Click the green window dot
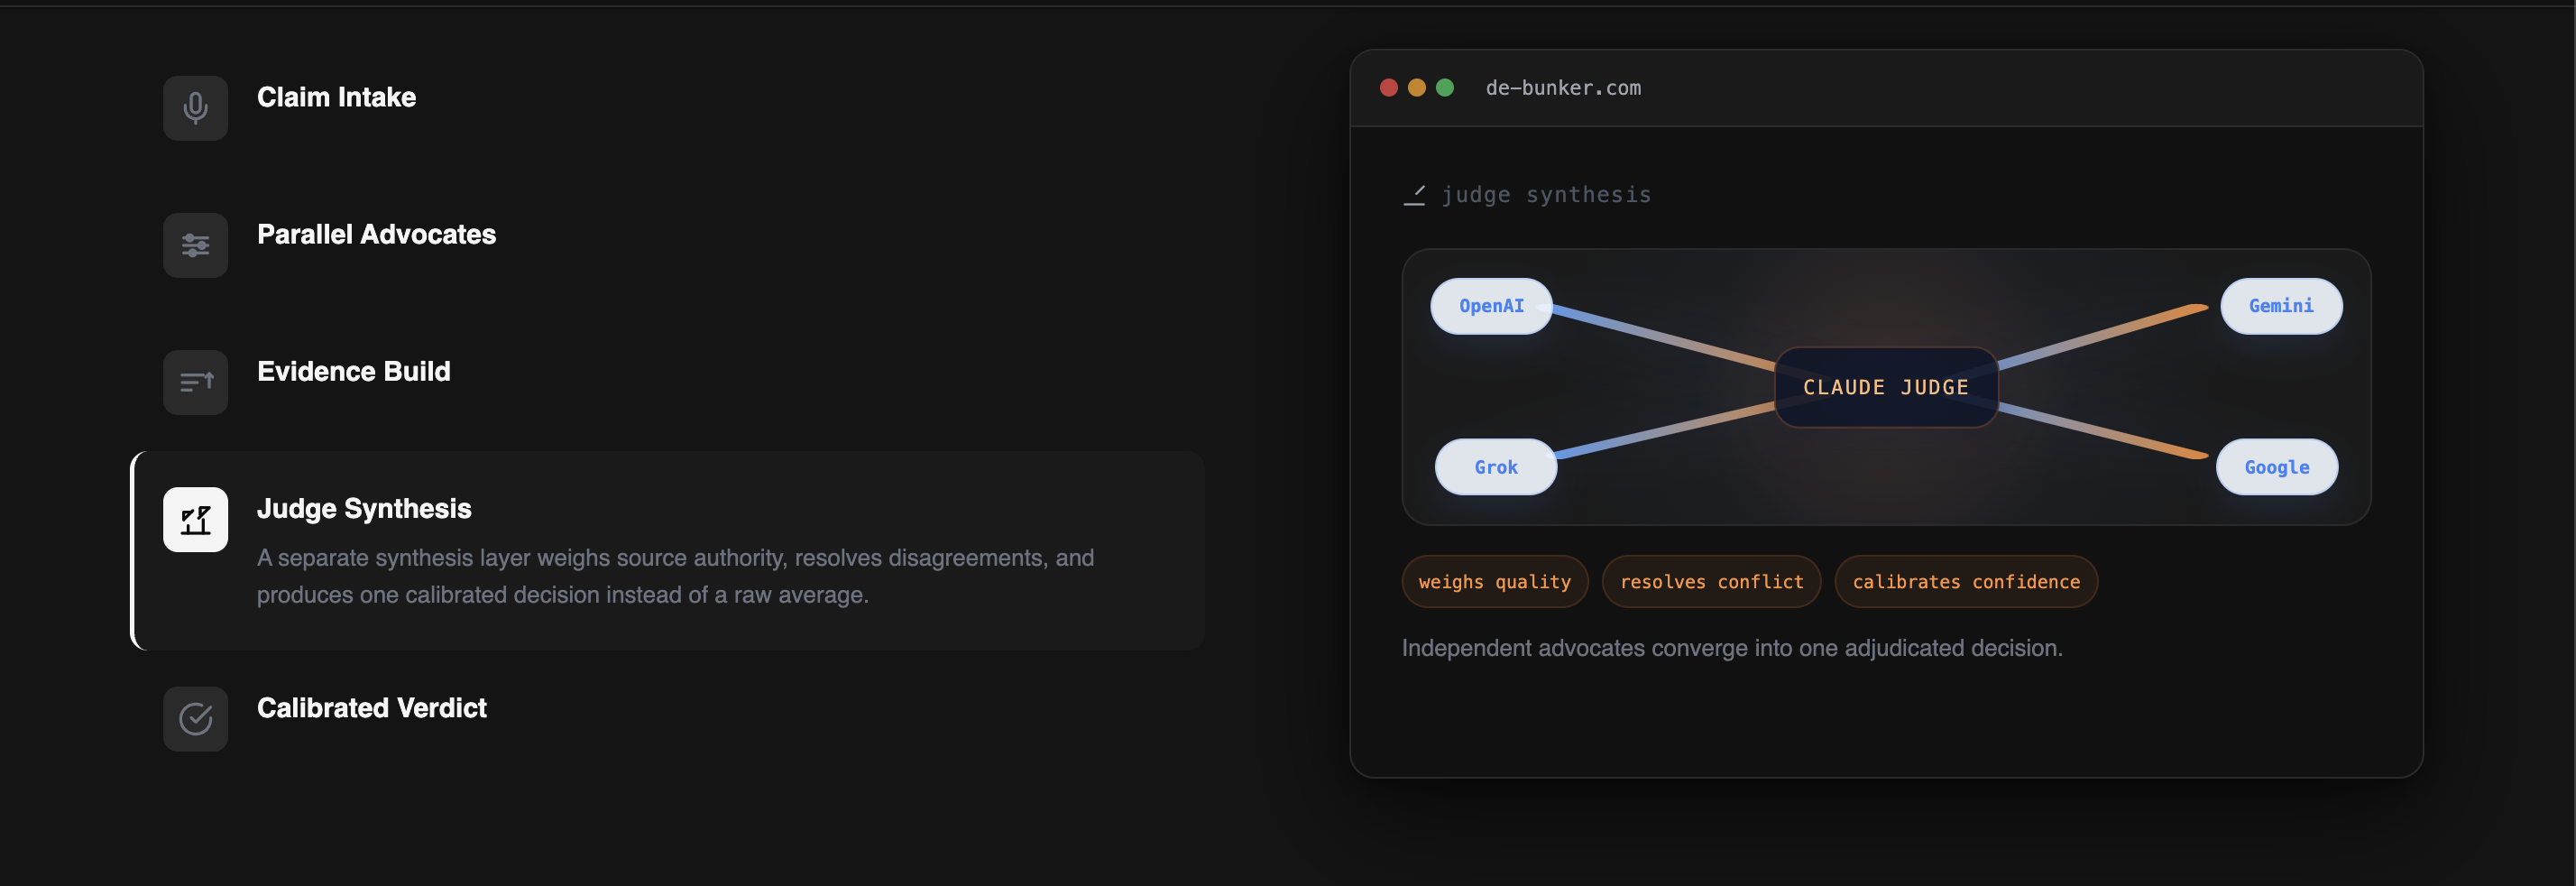 1444,88
